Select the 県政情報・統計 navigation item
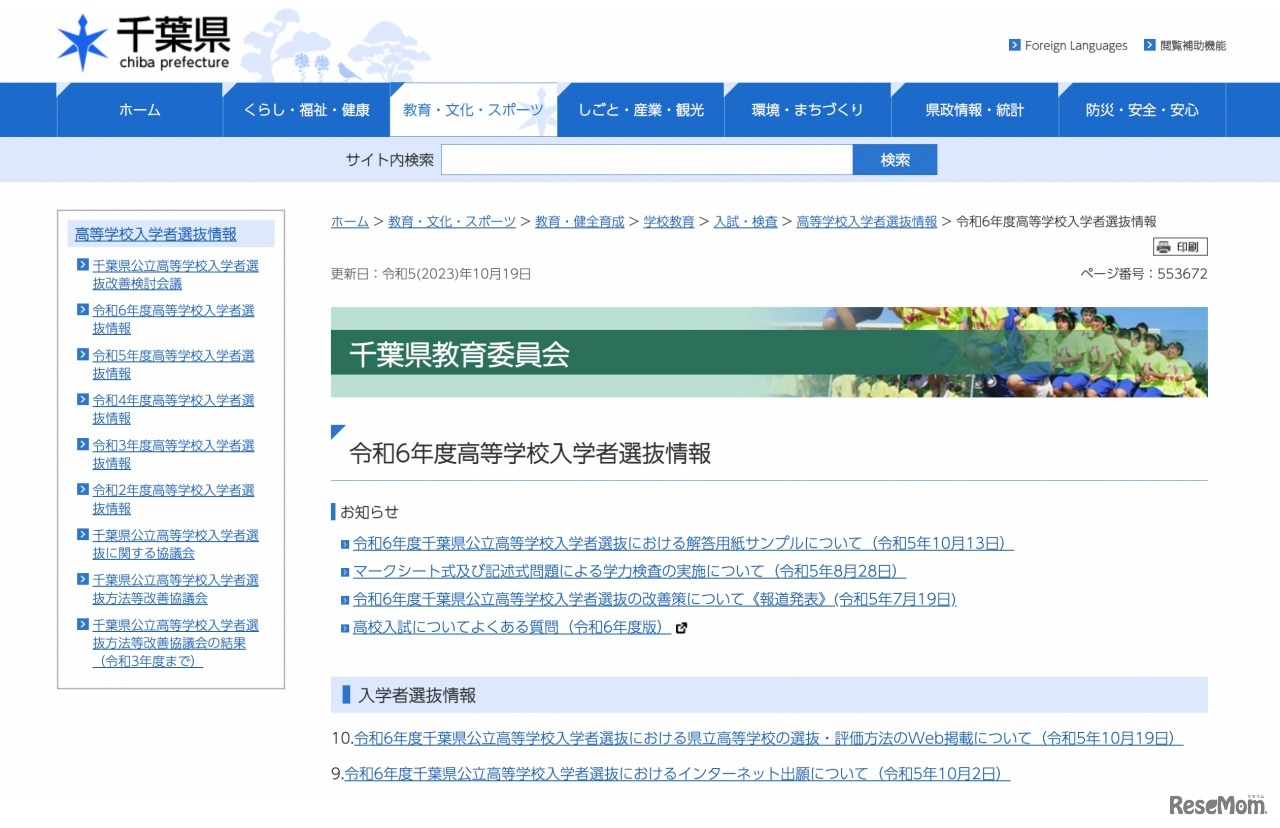 [975, 109]
